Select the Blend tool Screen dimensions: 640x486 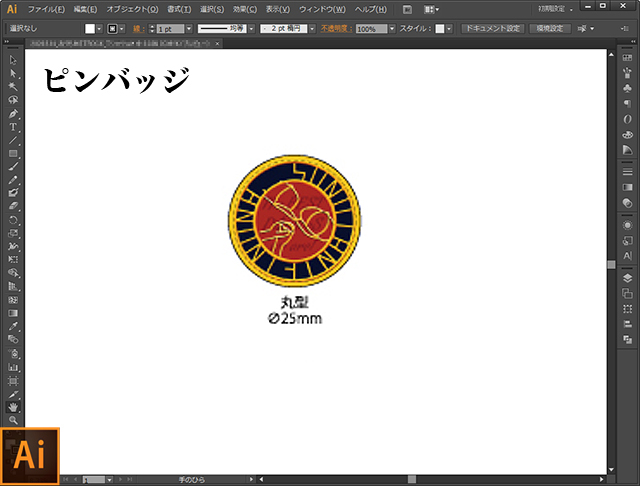(x=13, y=339)
